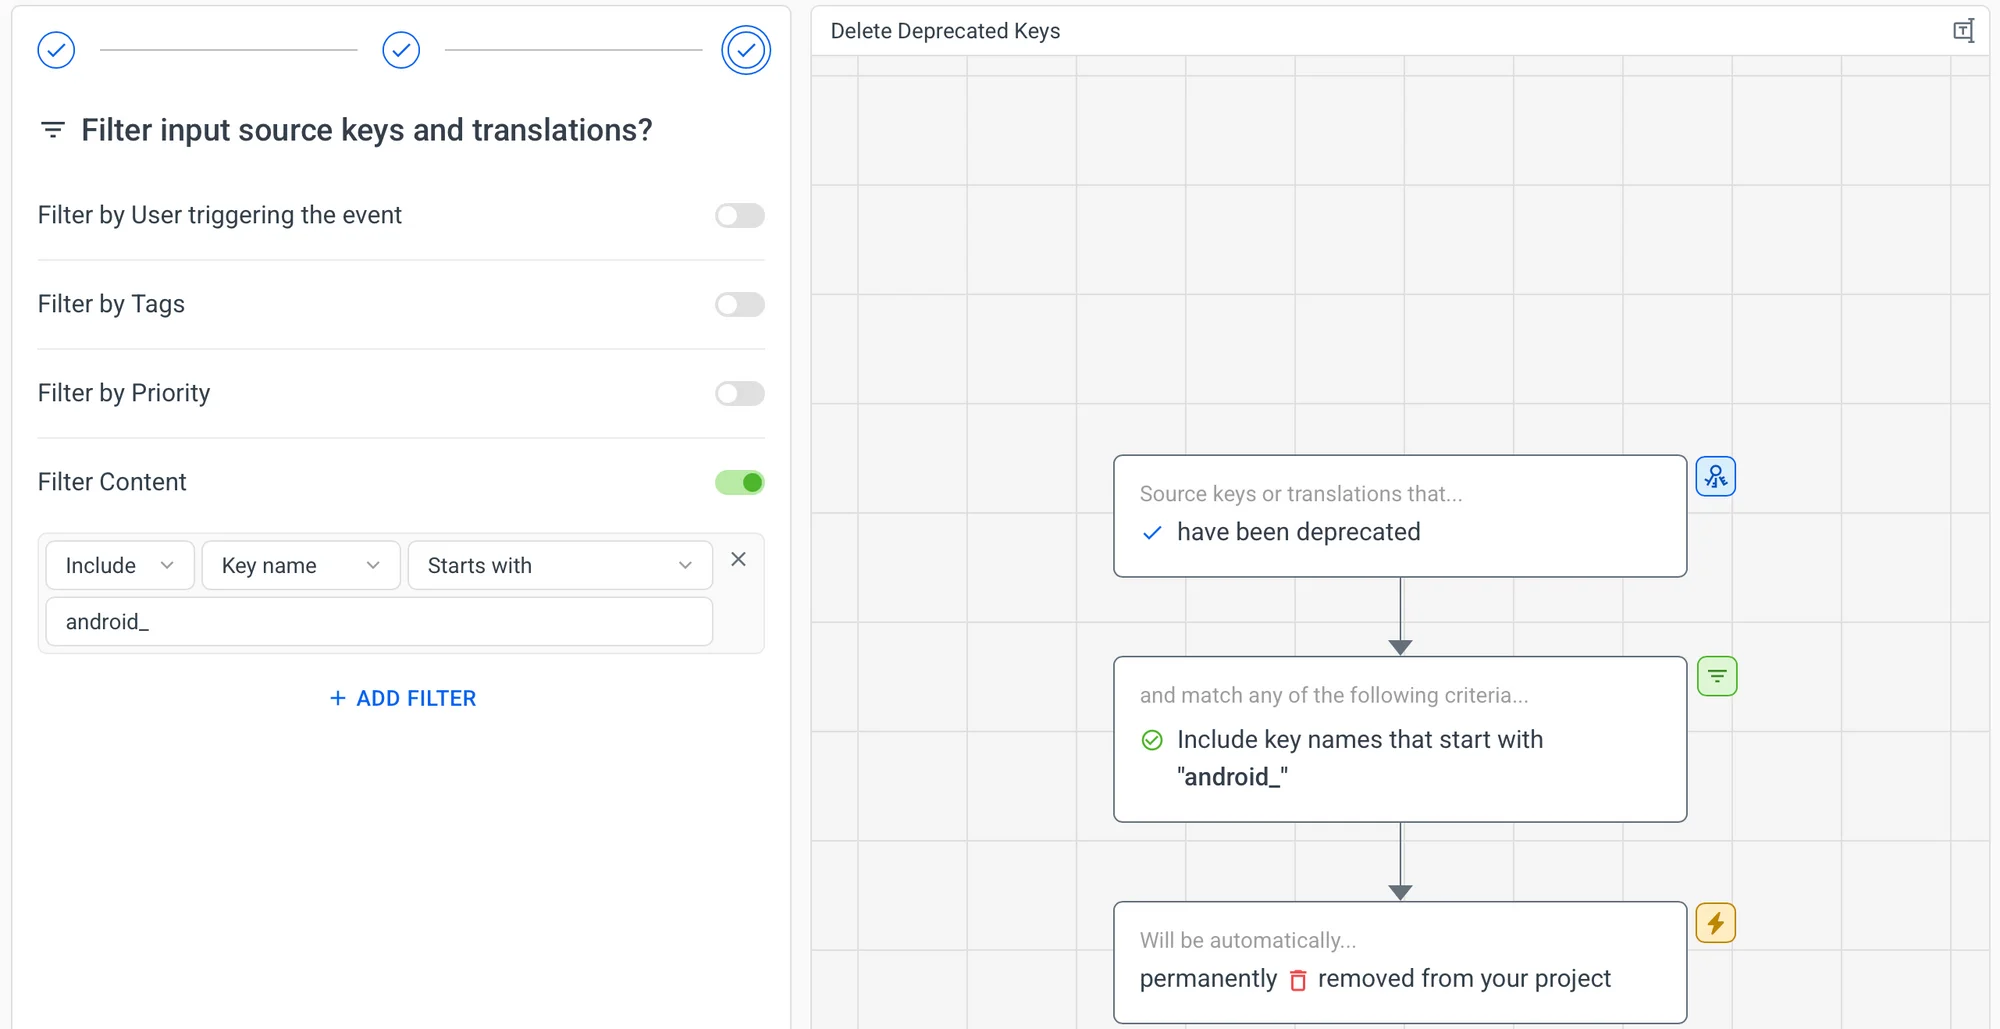The height and width of the screenshot is (1029, 2000).
Task: Click the green filter icon beside criteria node
Action: (x=1717, y=677)
